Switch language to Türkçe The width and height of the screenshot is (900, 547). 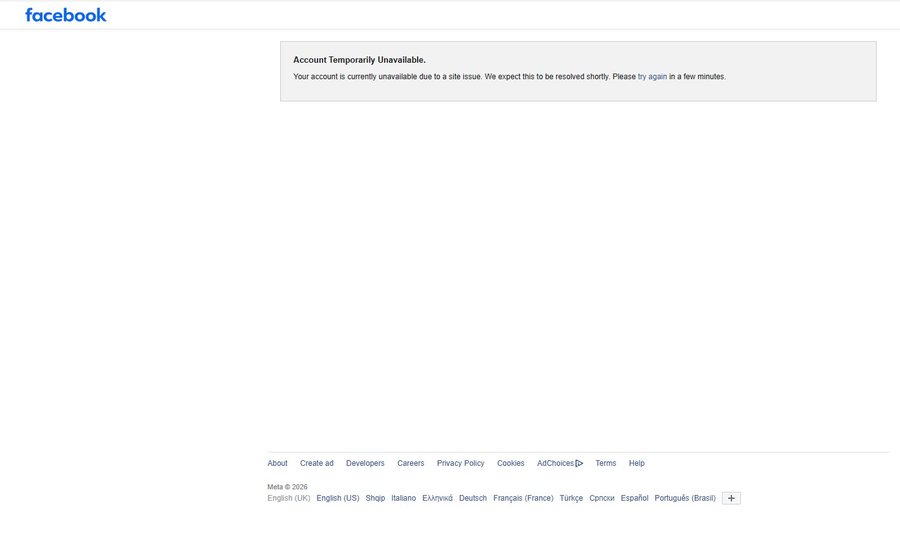point(571,498)
